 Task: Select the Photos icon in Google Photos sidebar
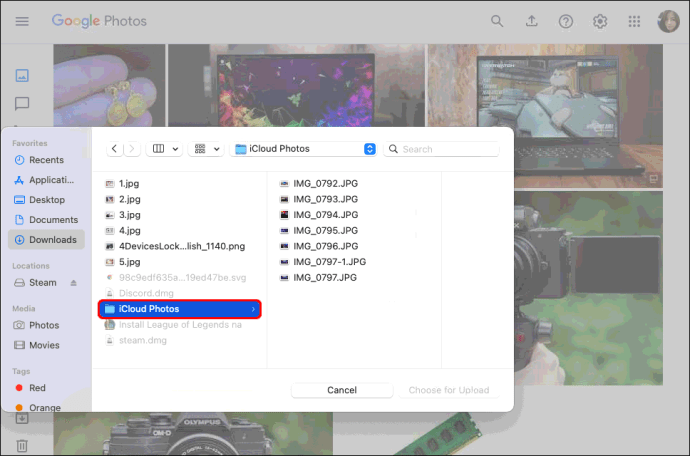22,75
